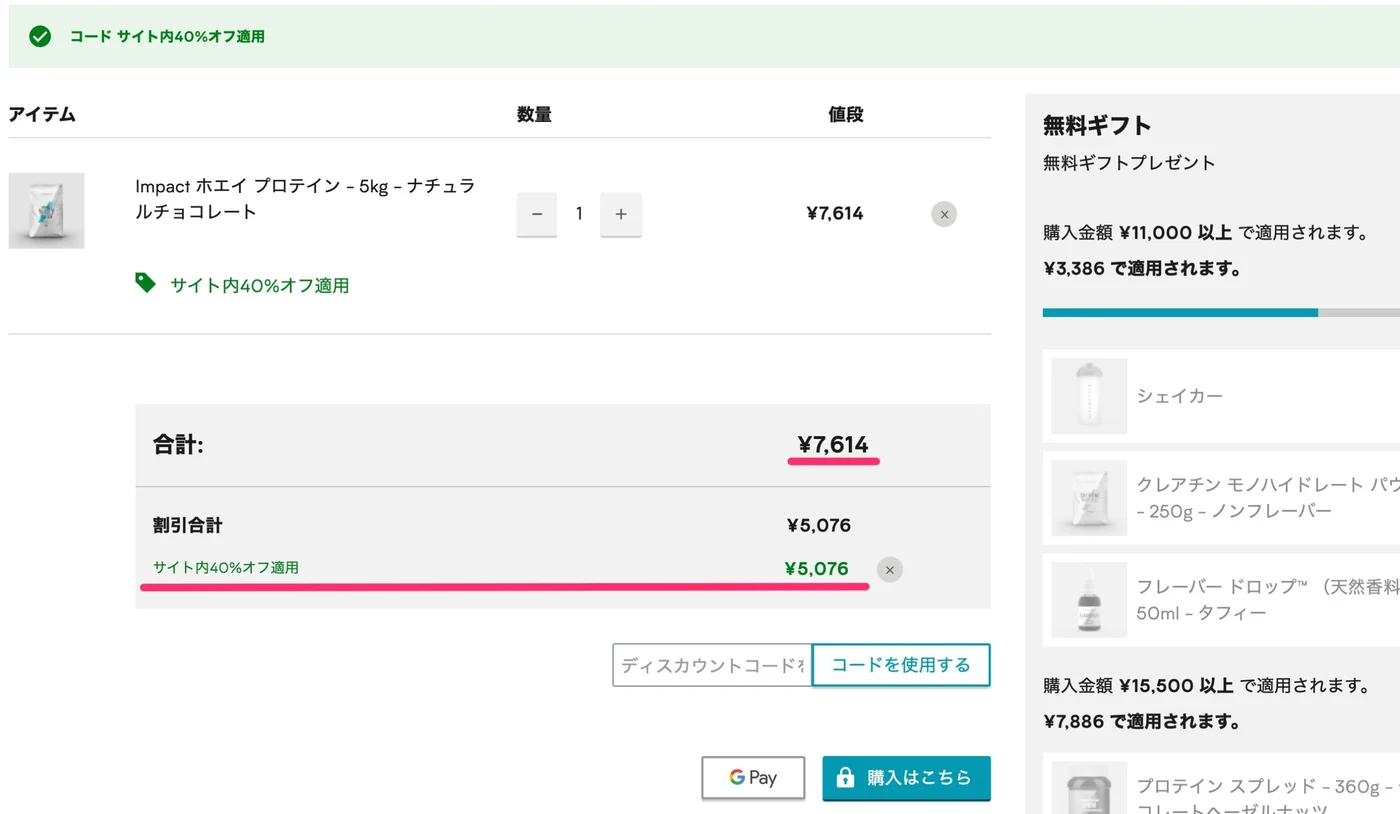Open the Impact ホエイ プロテイン product title

click(x=305, y=199)
